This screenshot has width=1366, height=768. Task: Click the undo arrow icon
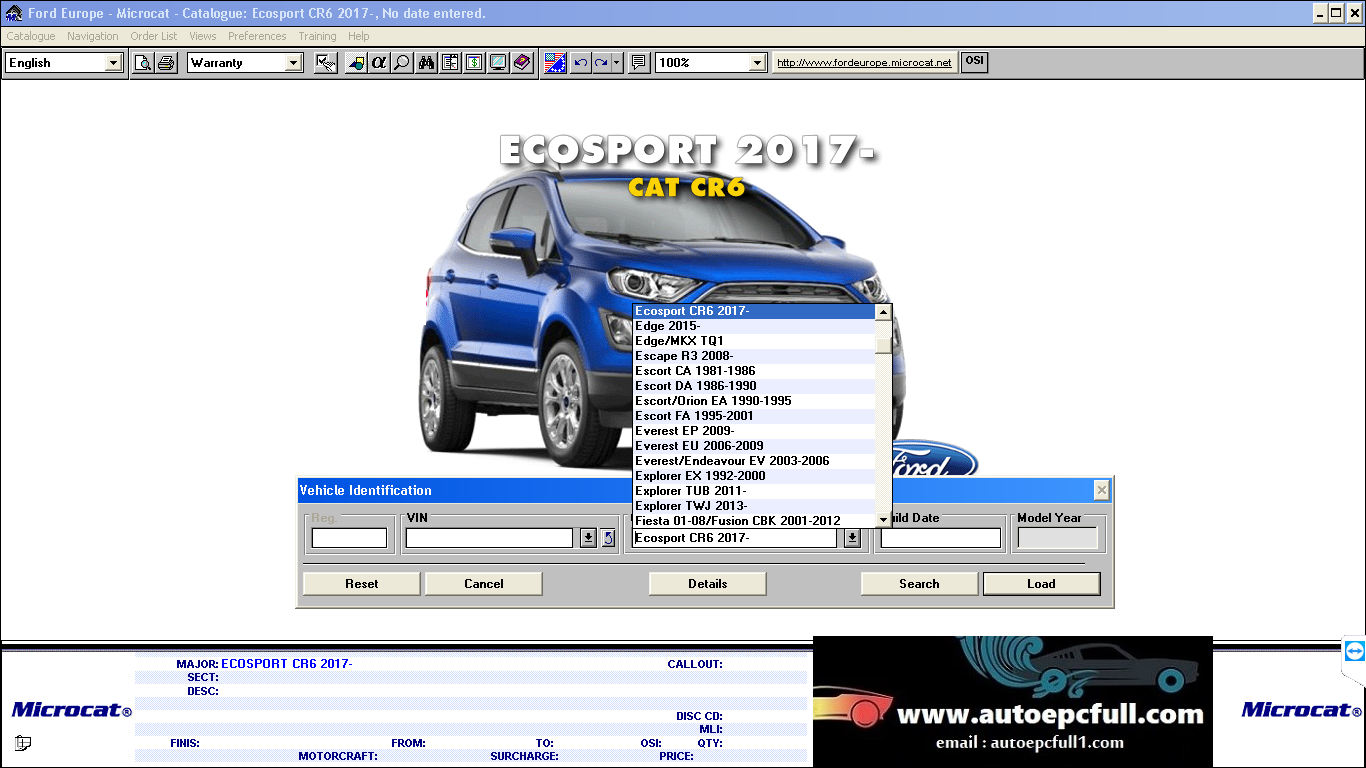(581, 63)
